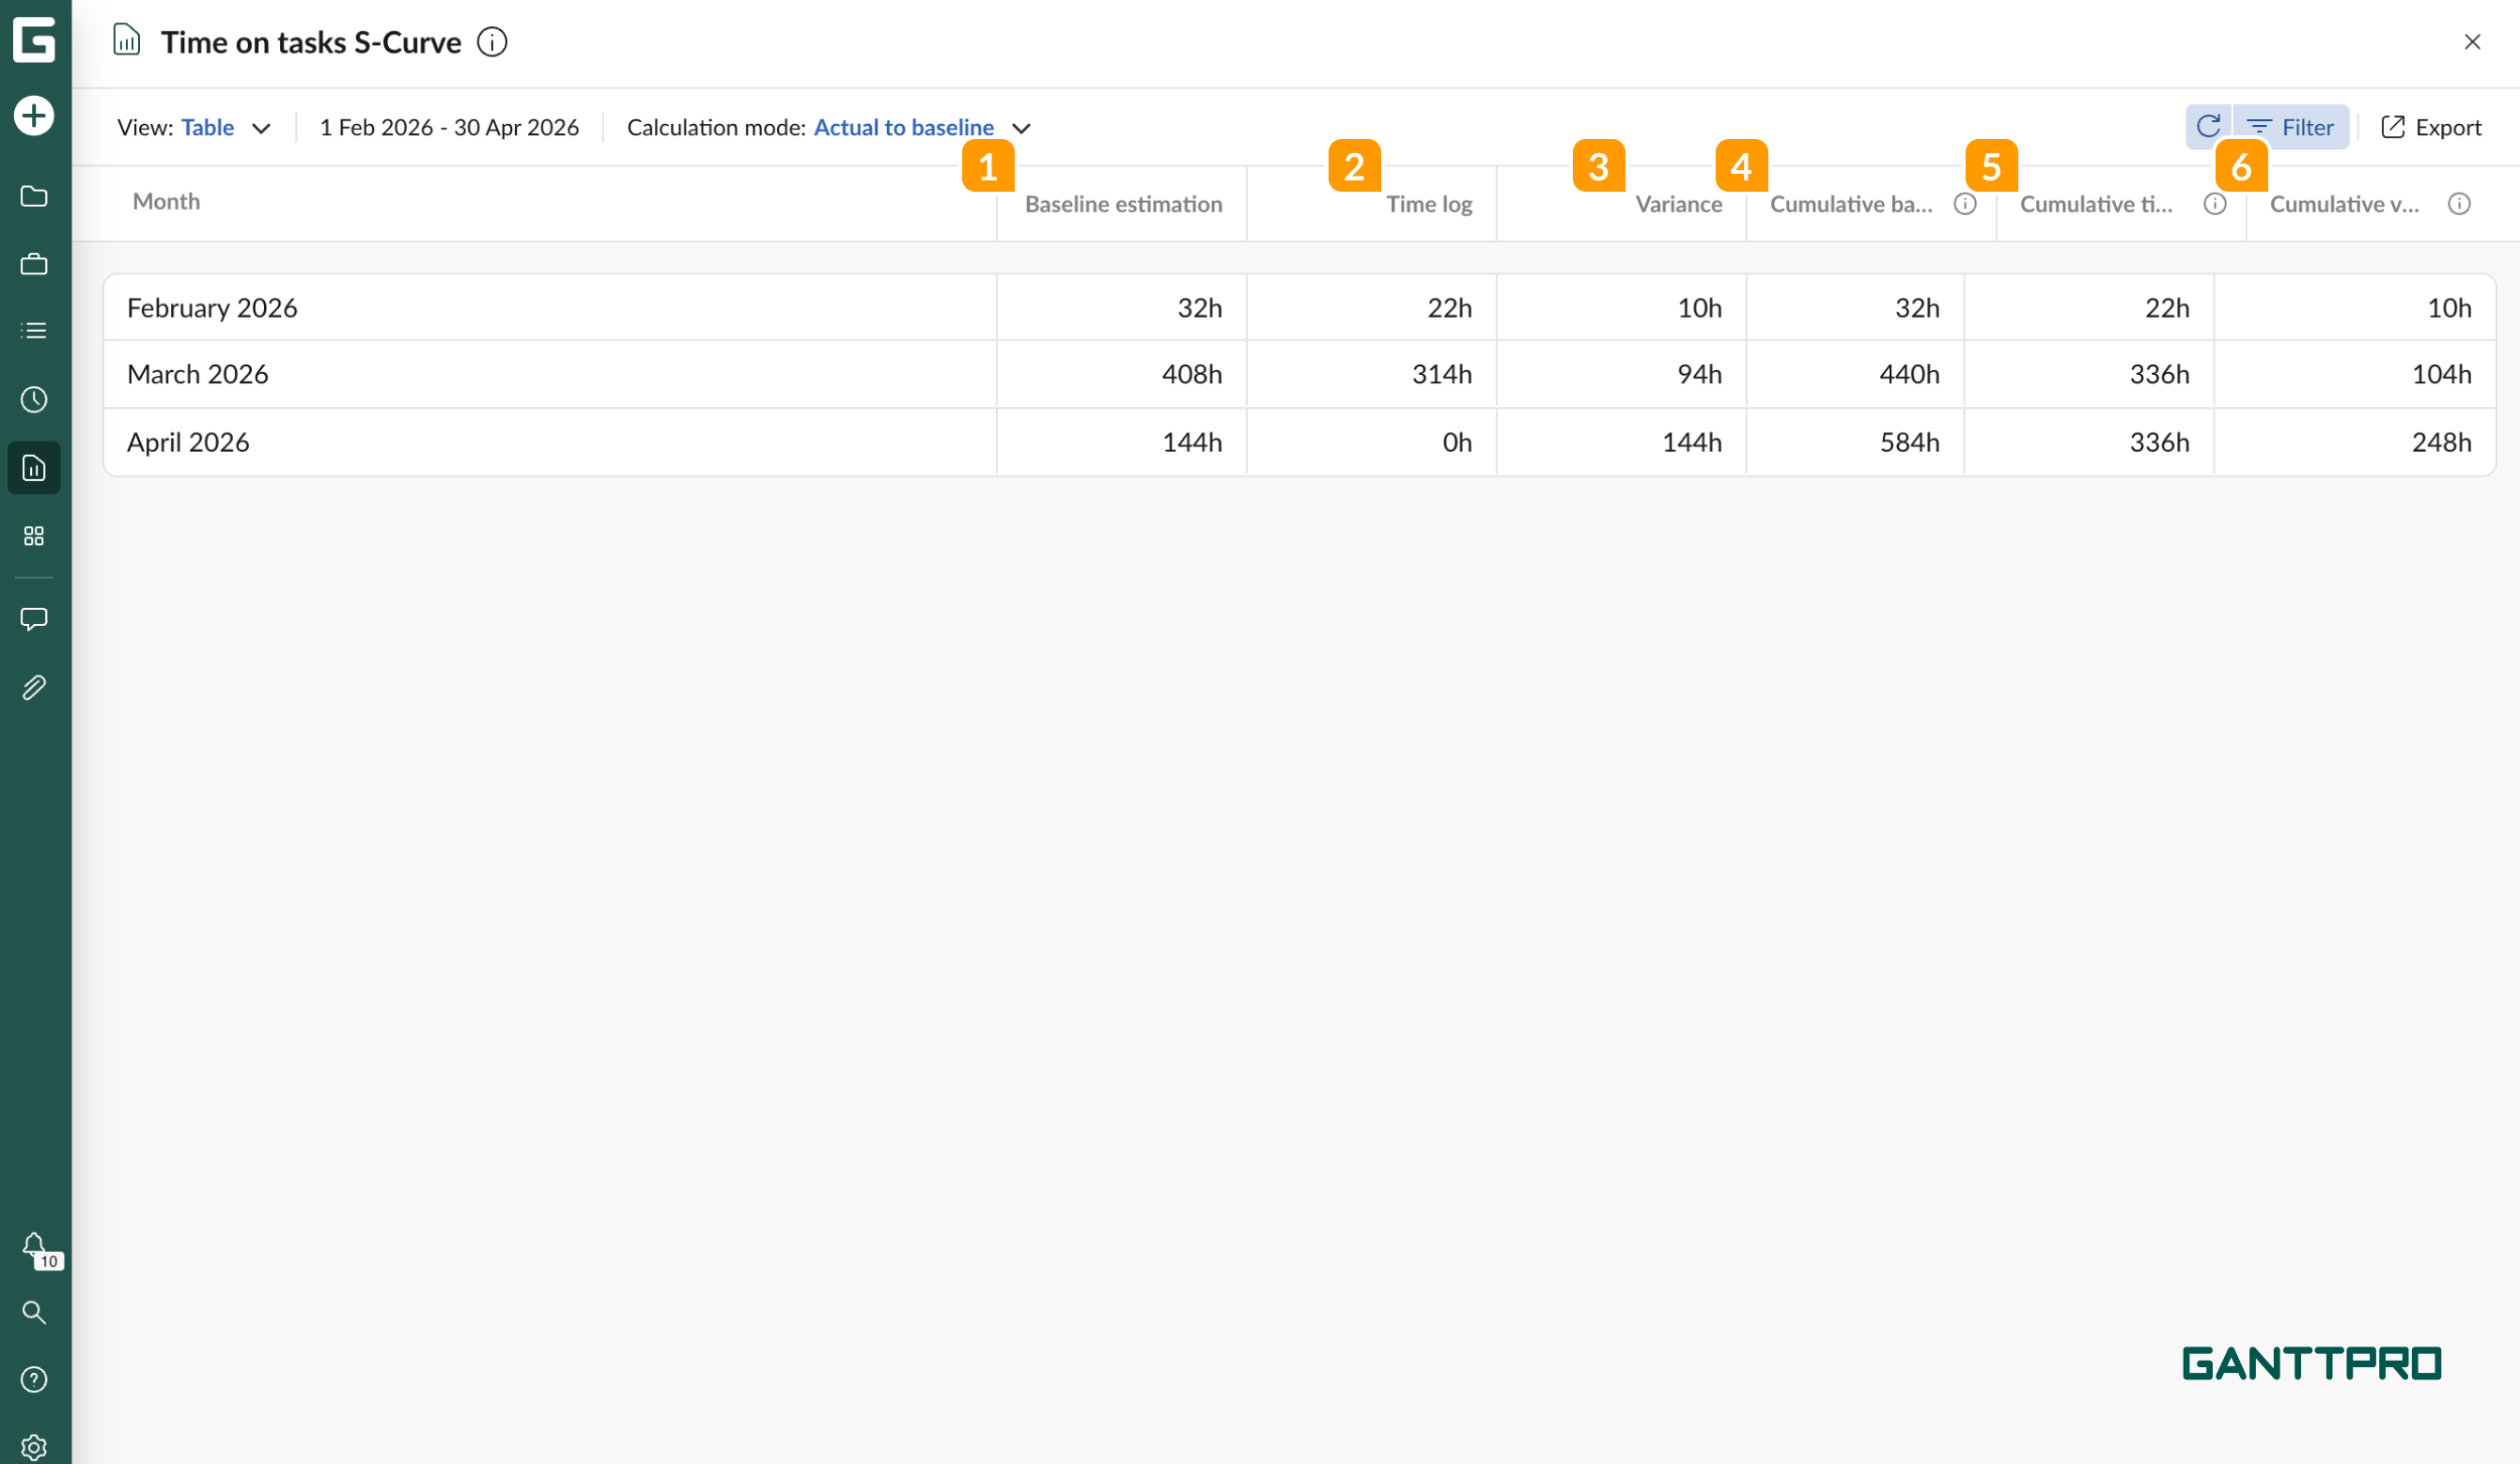This screenshot has width=2520, height=1464.
Task: Select the active reports icon in sidebar
Action: 34,467
